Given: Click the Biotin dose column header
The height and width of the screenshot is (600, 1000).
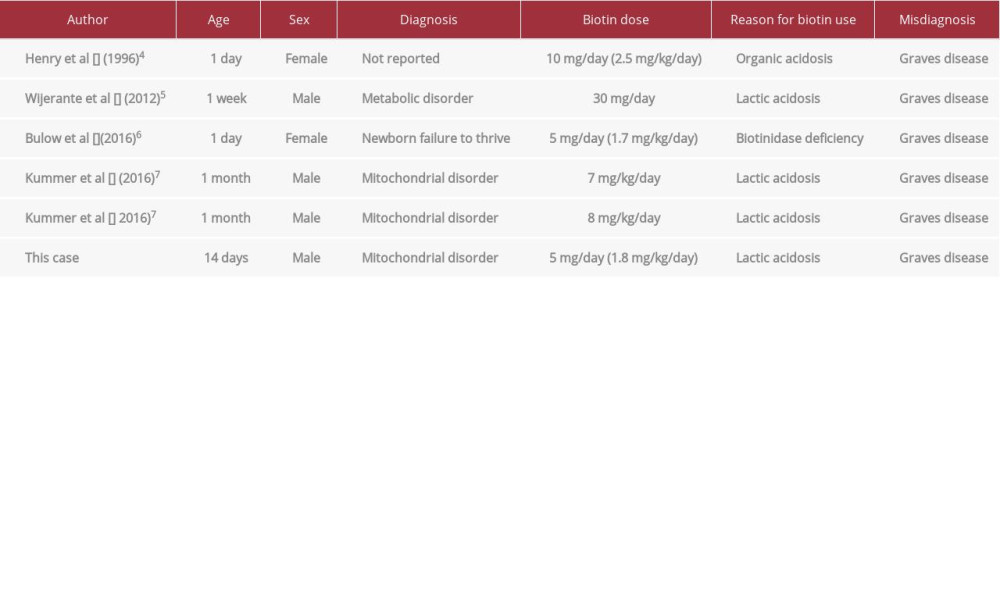Looking at the screenshot, I should (x=615, y=20).
